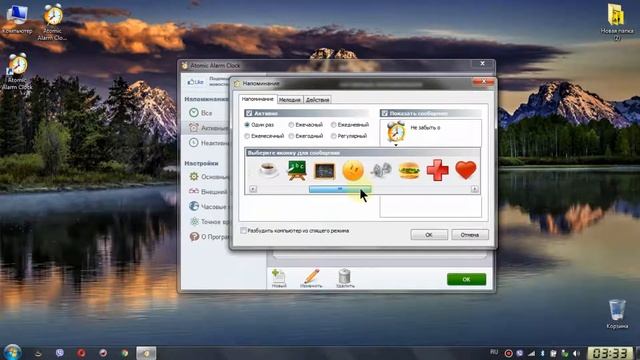The image size is (640, 360).
Task: Open the Новая папка desktop folder
Action: click(616, 22)
